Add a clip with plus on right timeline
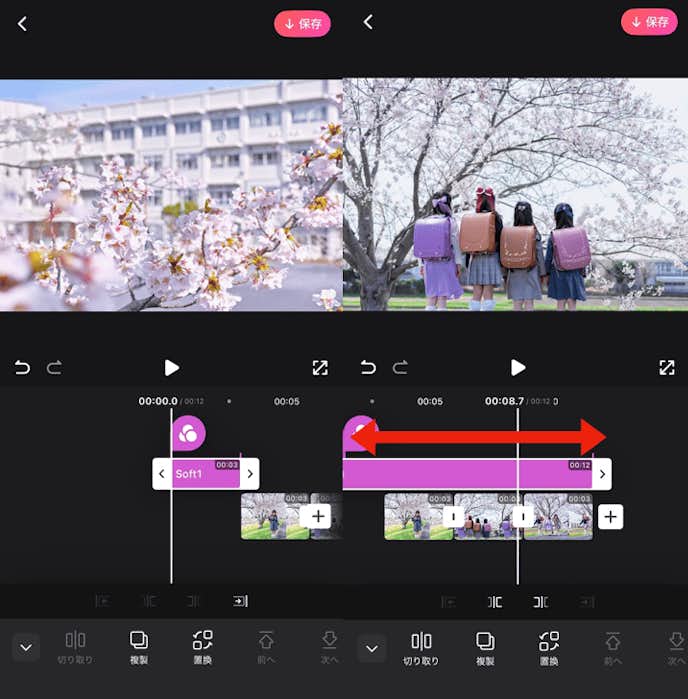Viewport: 688px width, 699px height. tap(610, 517)
